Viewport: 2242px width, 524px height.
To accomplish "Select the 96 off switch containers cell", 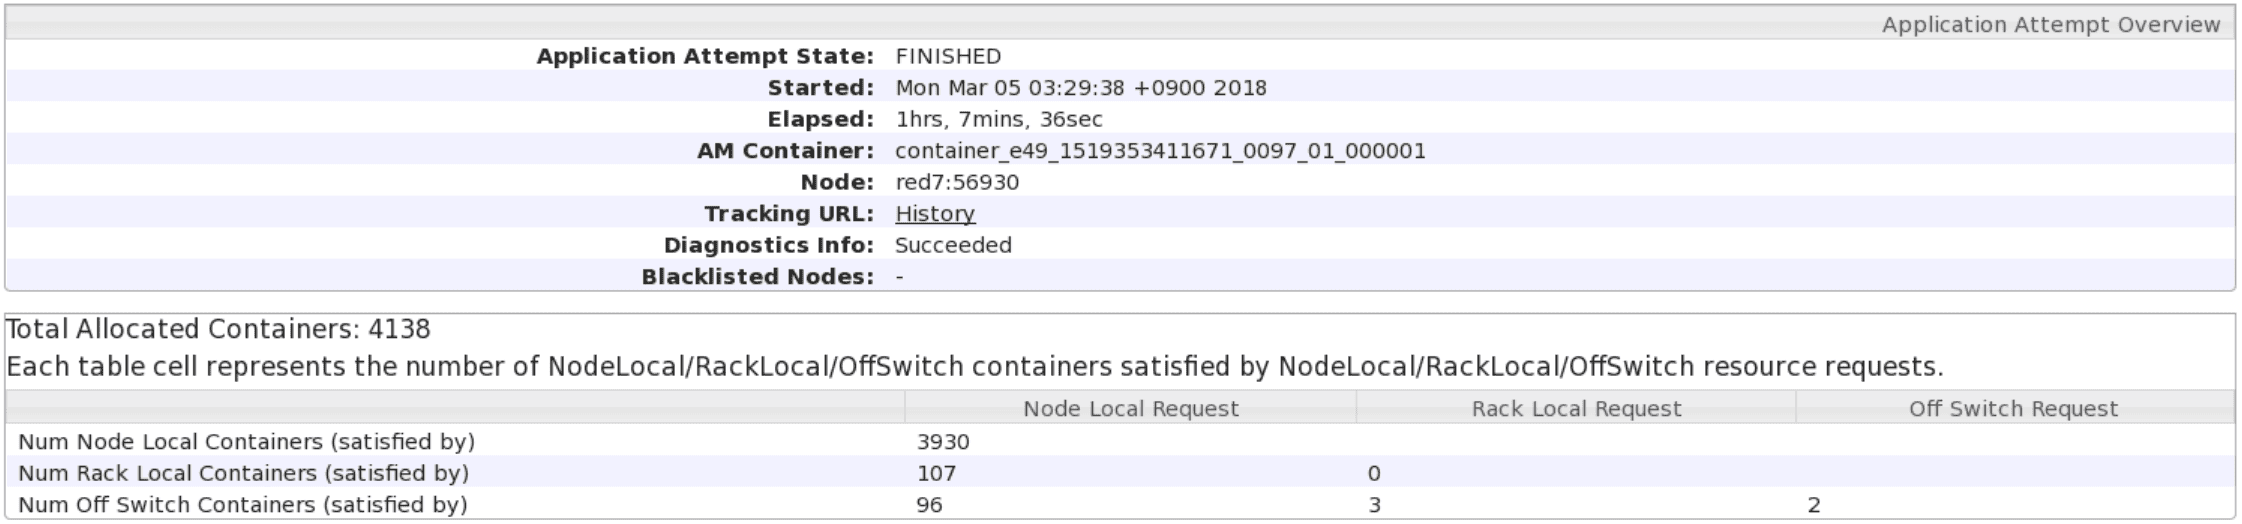I will click(x=929, y=505).
